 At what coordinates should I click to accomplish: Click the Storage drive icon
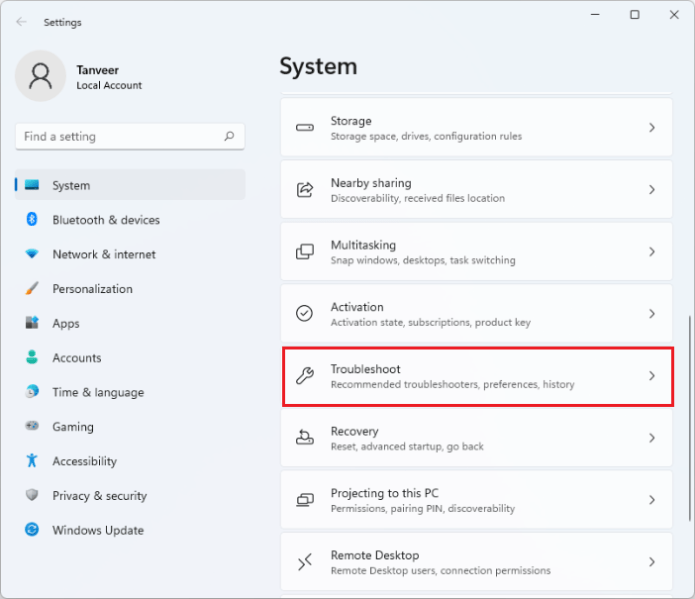tap(305, 128)
